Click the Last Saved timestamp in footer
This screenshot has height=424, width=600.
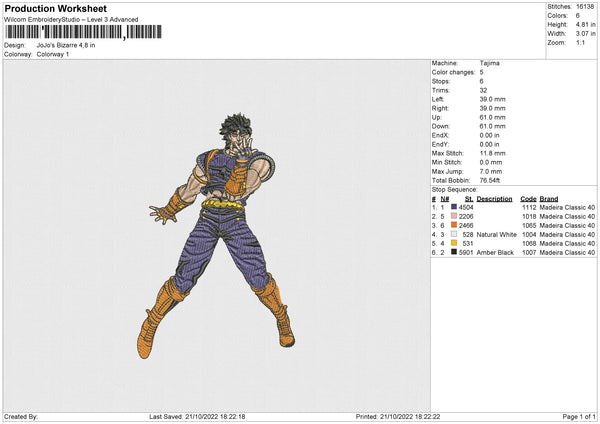197,417
